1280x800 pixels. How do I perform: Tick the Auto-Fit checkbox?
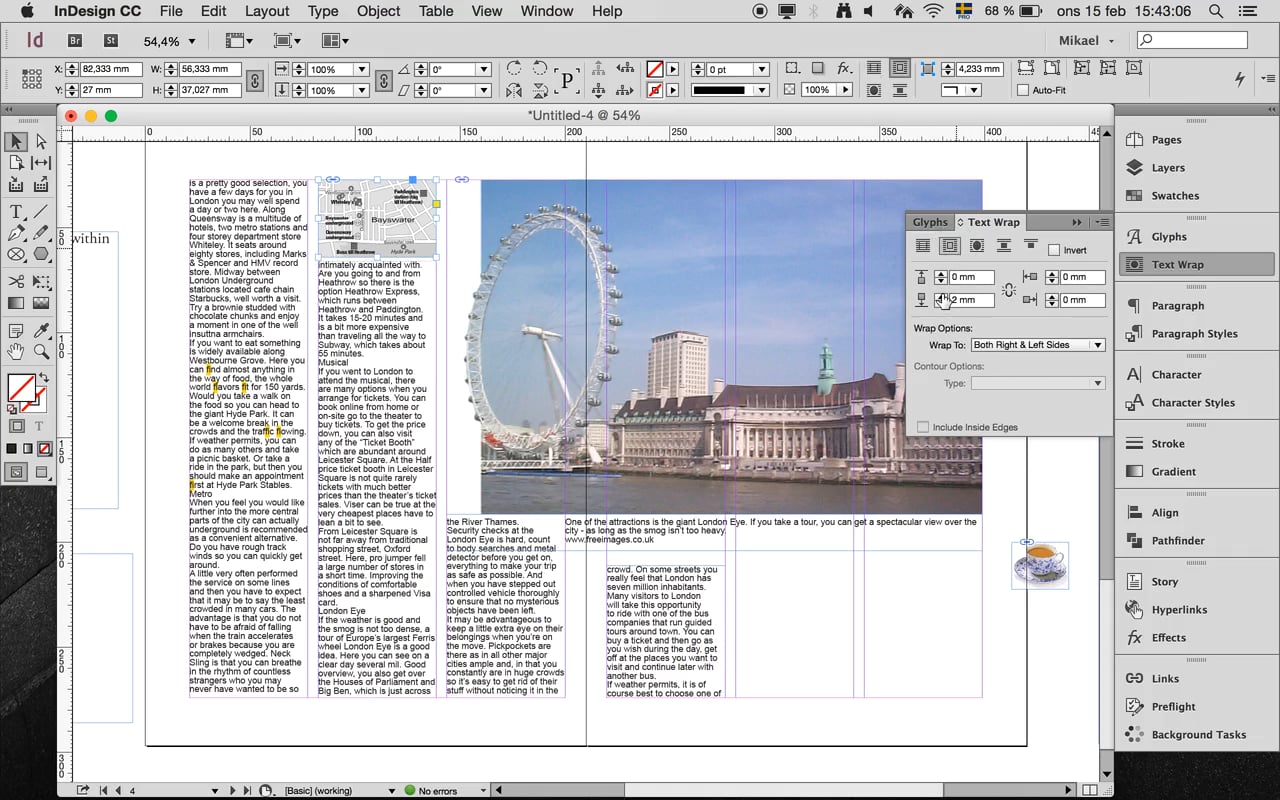coord(1022,90)
